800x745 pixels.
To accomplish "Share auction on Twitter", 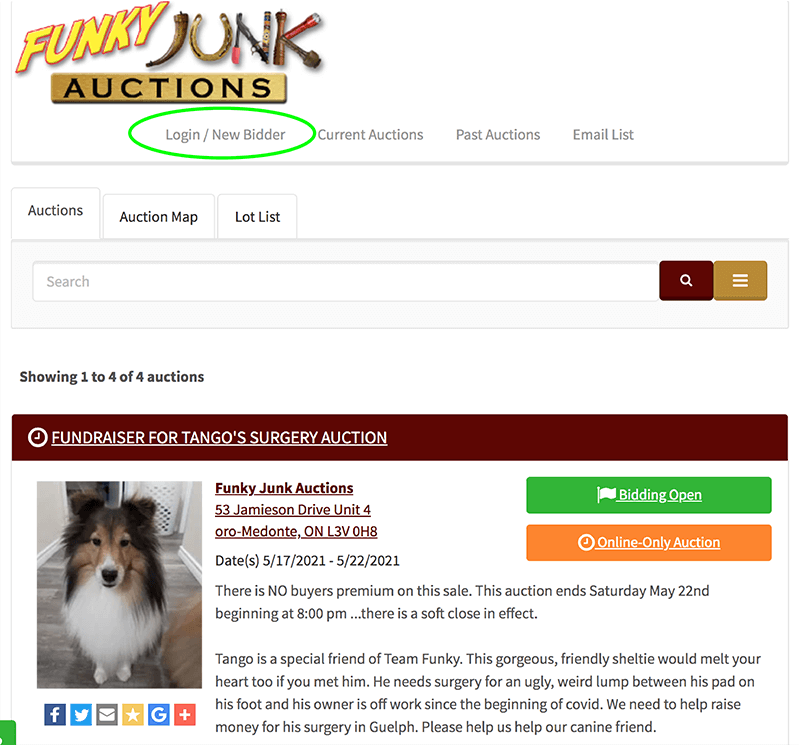I will tap(81, 714).
